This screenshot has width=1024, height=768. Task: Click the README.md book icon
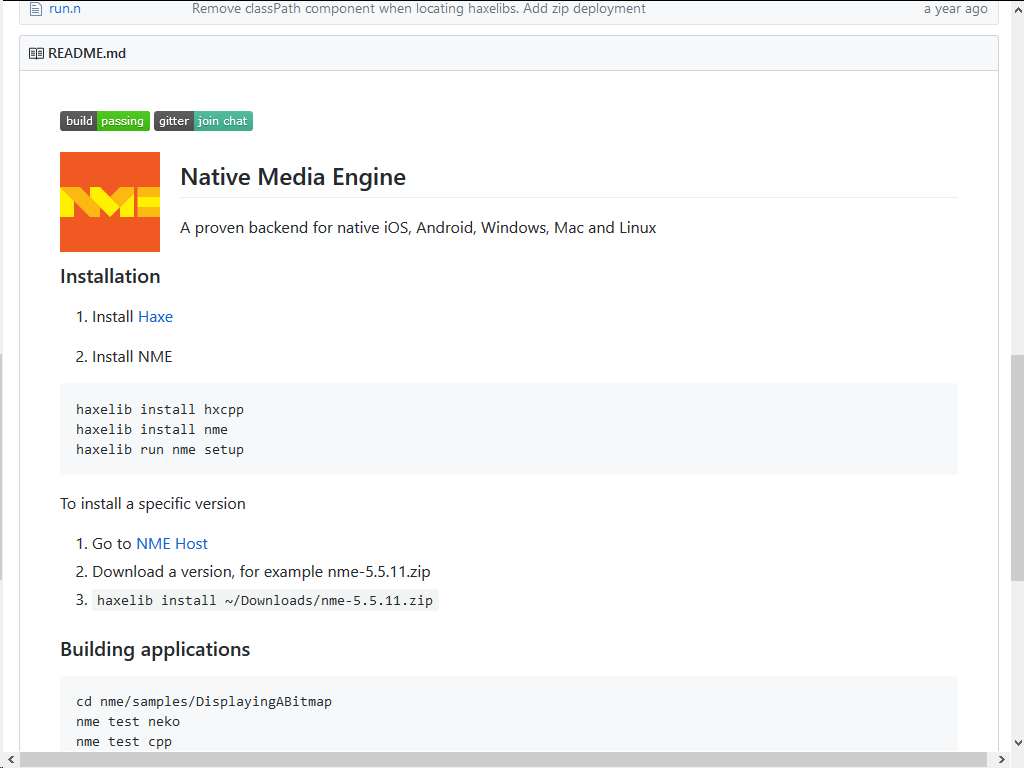pos(36,54)
